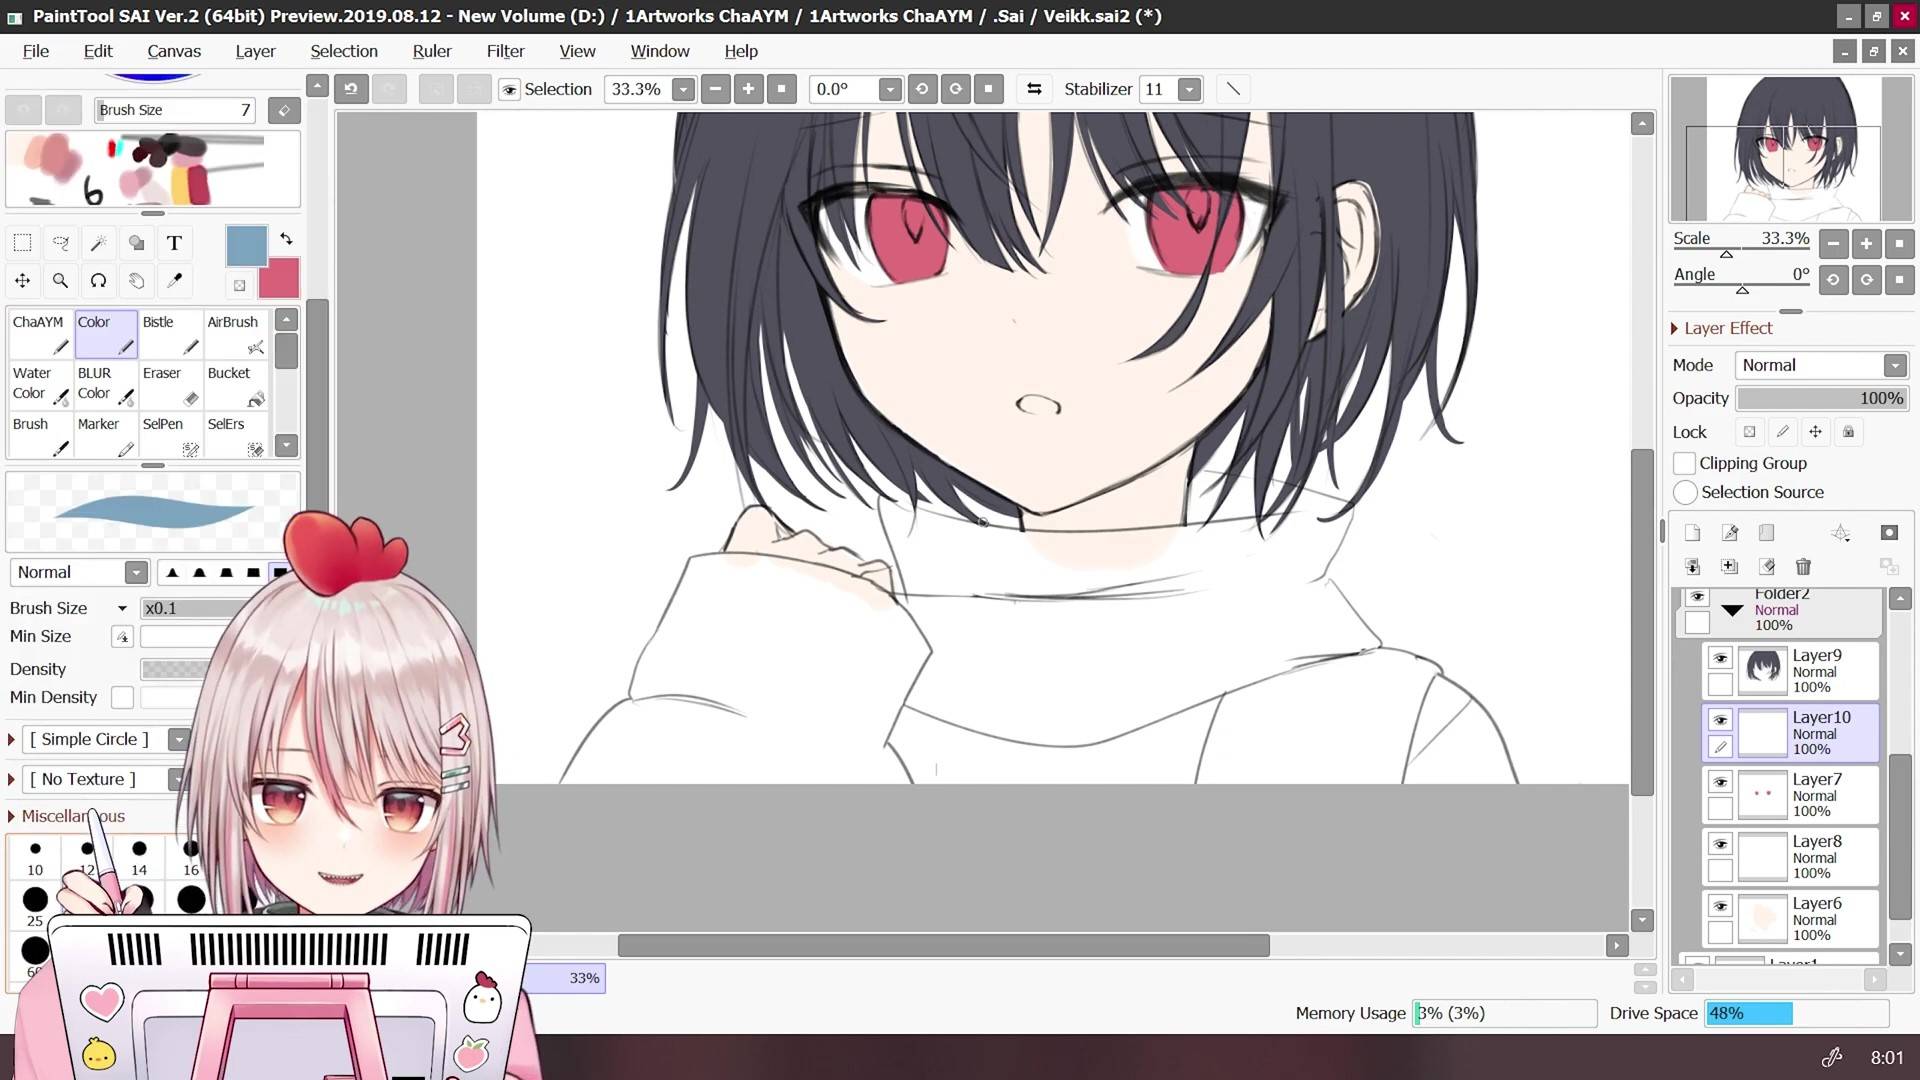
Task: Flip view horizontally icon in toolbar
Action: 1034,89
